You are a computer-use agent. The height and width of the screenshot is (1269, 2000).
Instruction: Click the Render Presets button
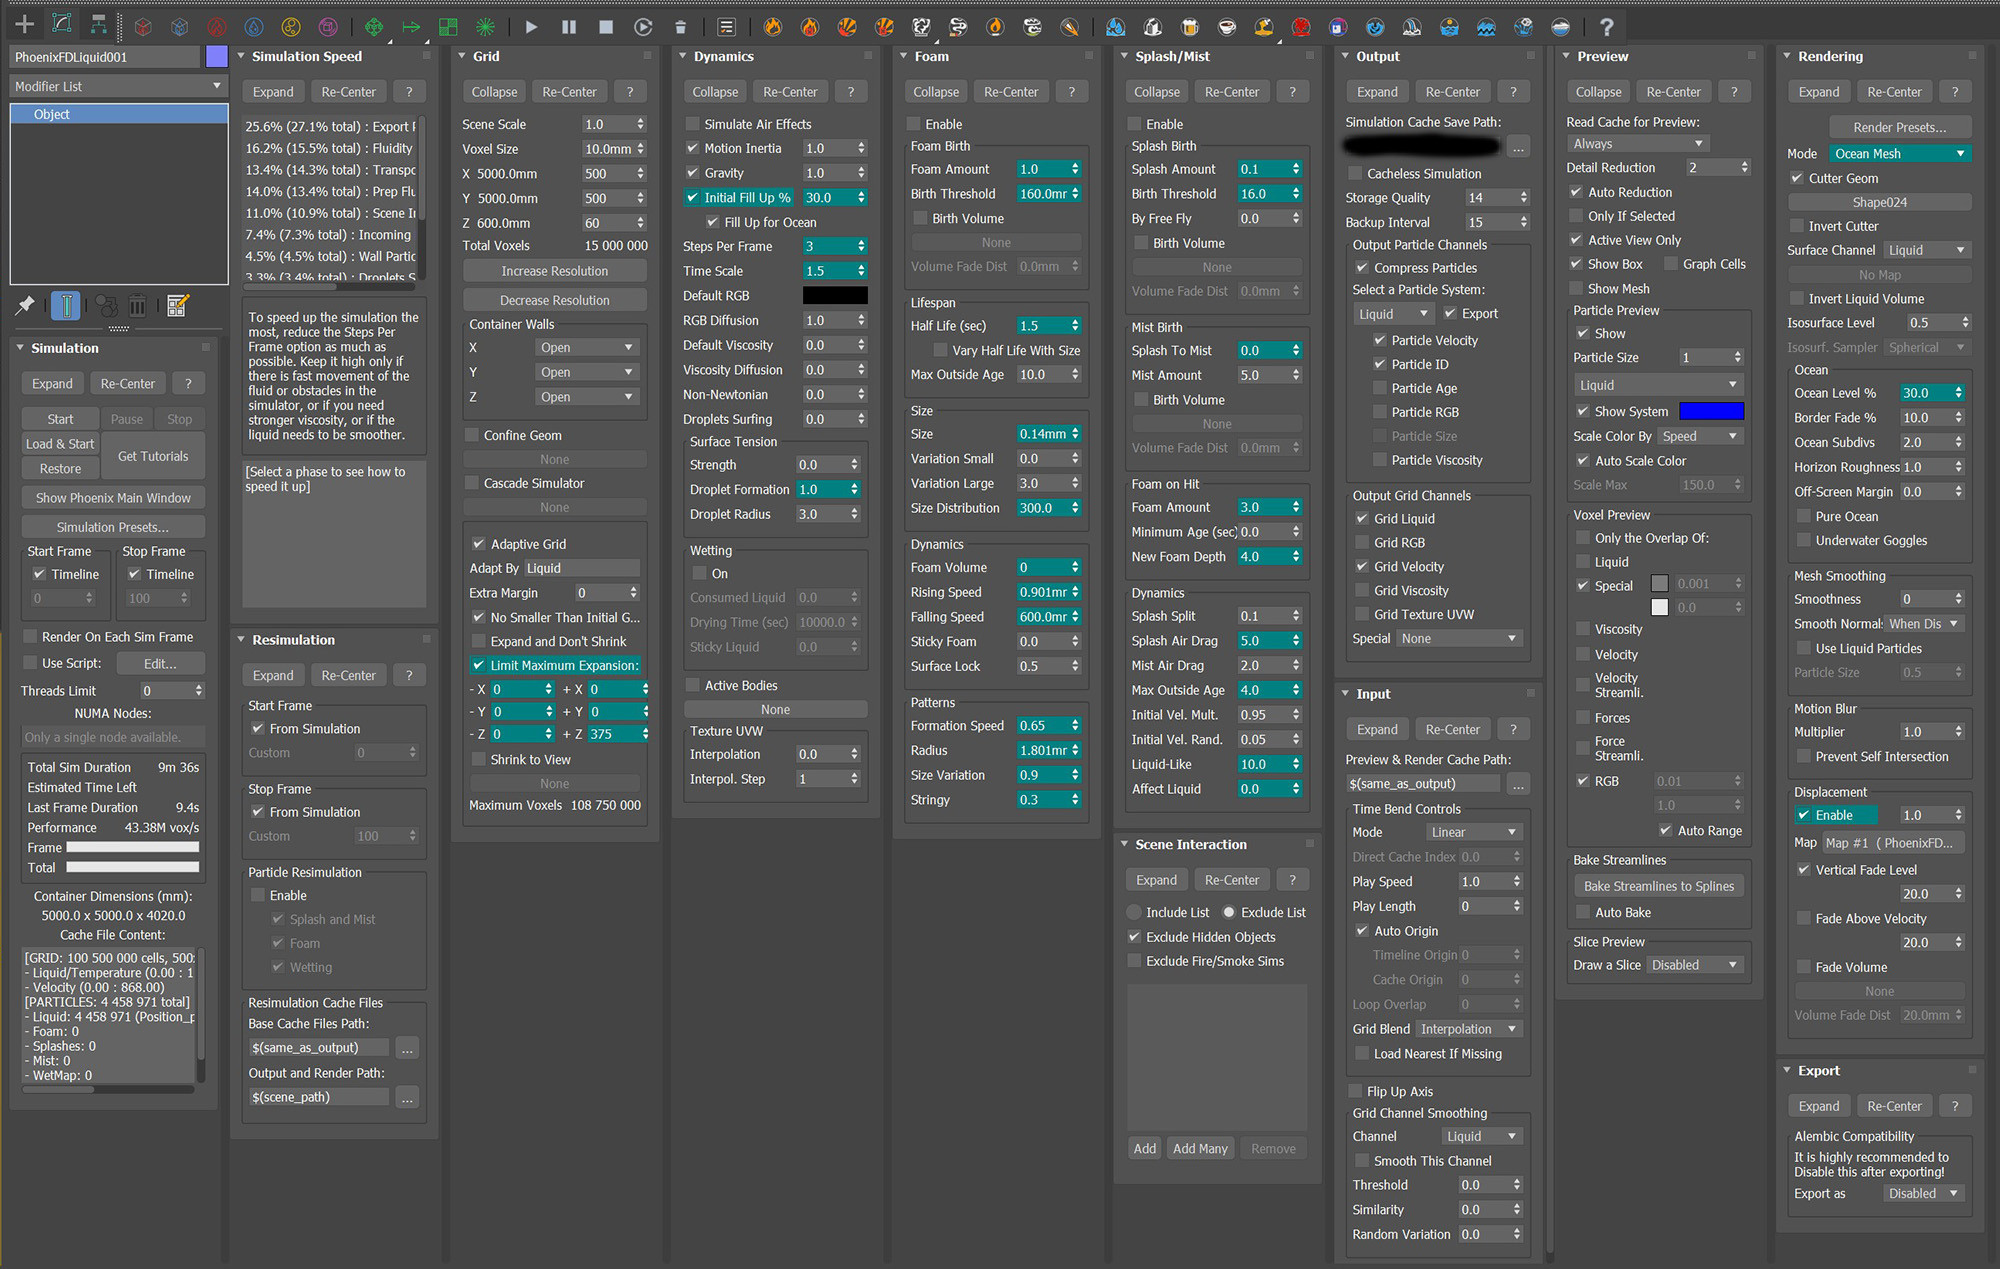[1900, 127]
